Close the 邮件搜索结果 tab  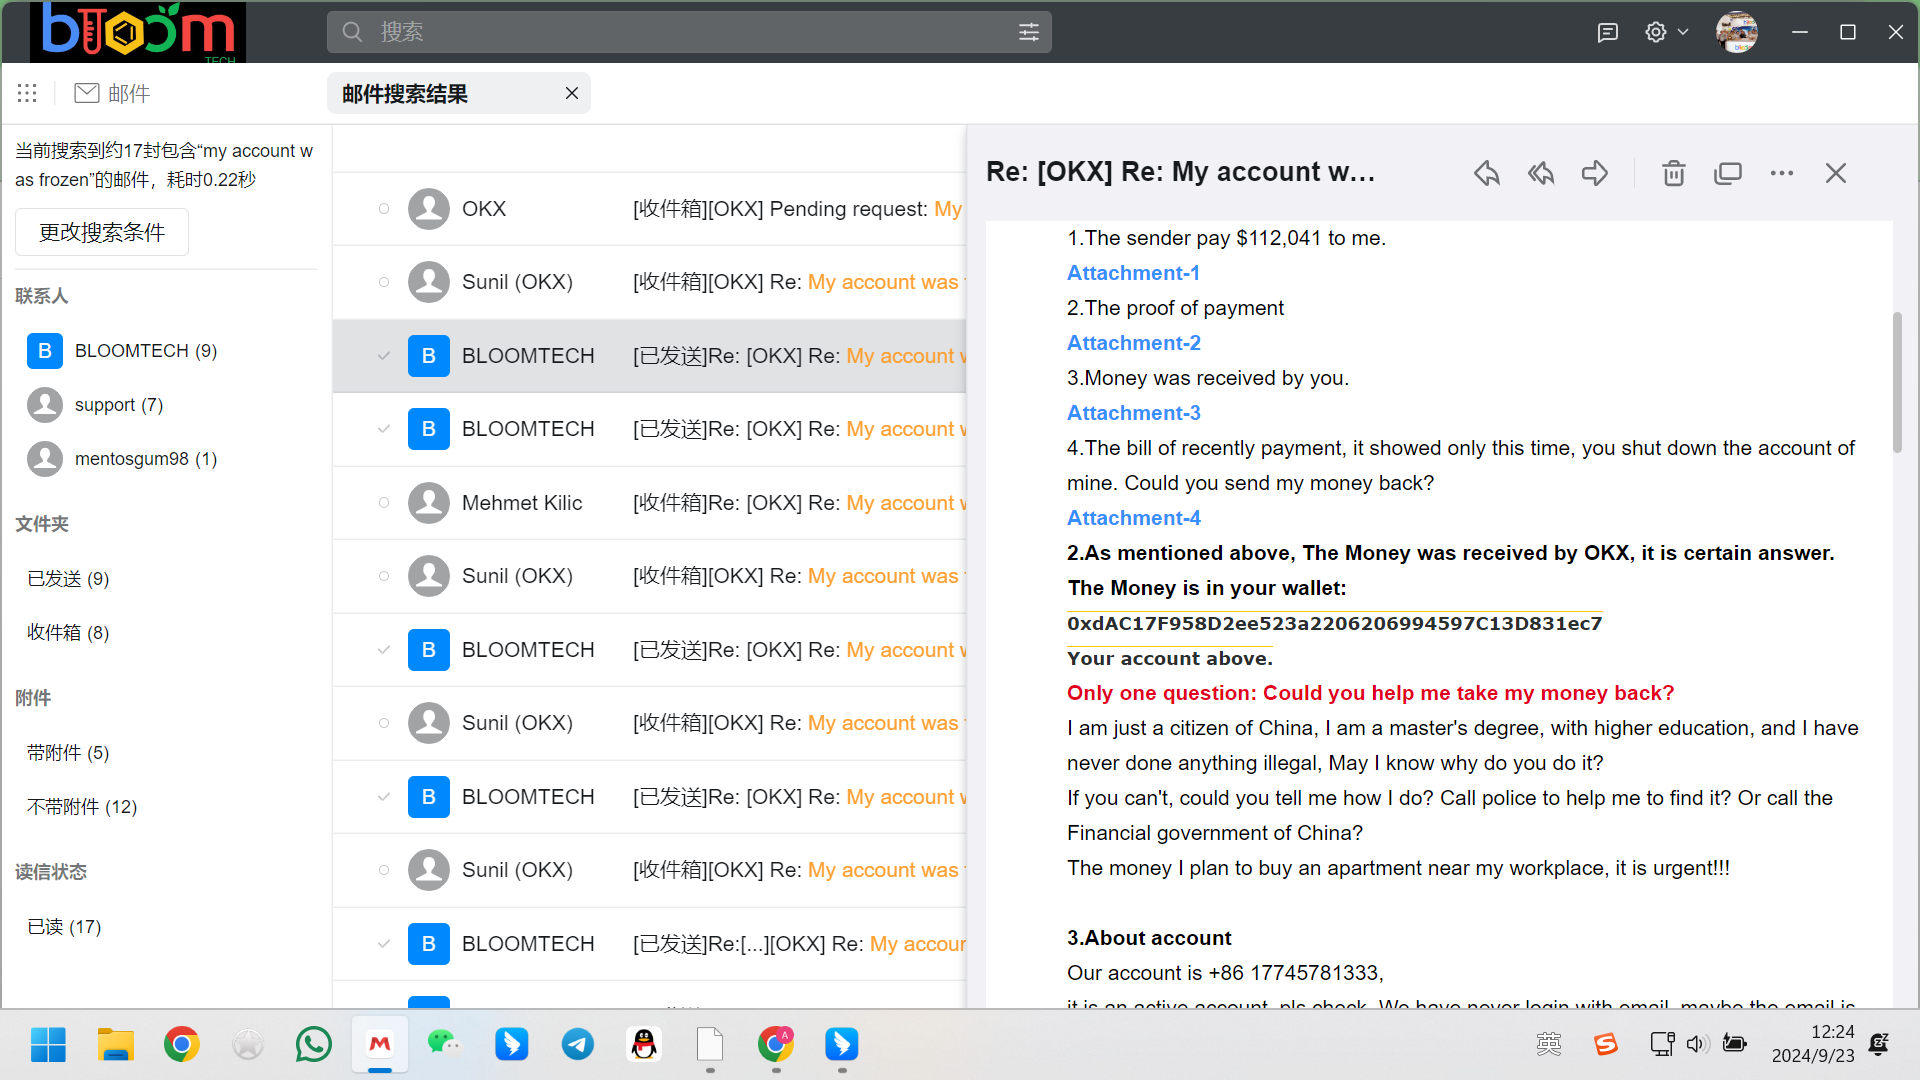[572, 93]
